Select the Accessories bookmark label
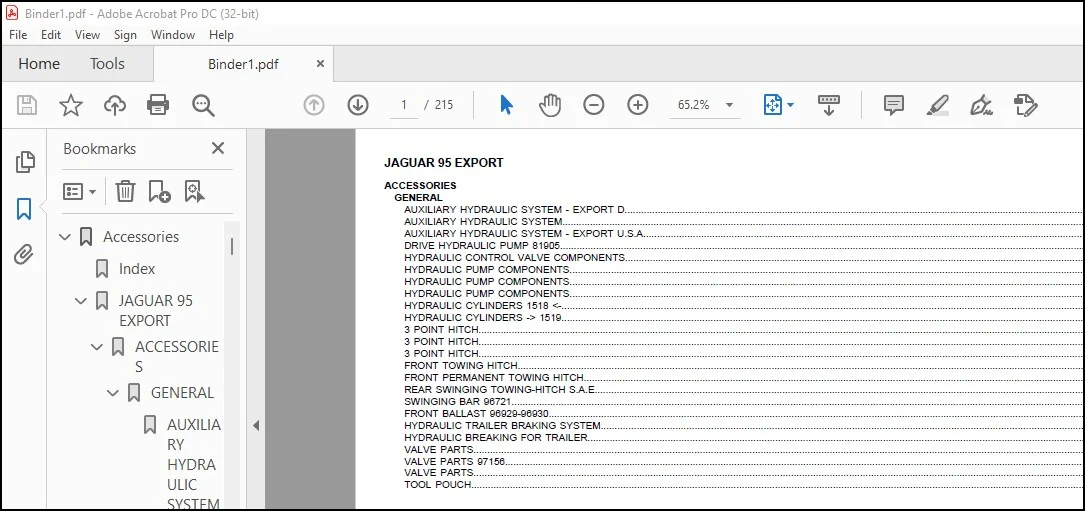 click(x=141, y=237)
